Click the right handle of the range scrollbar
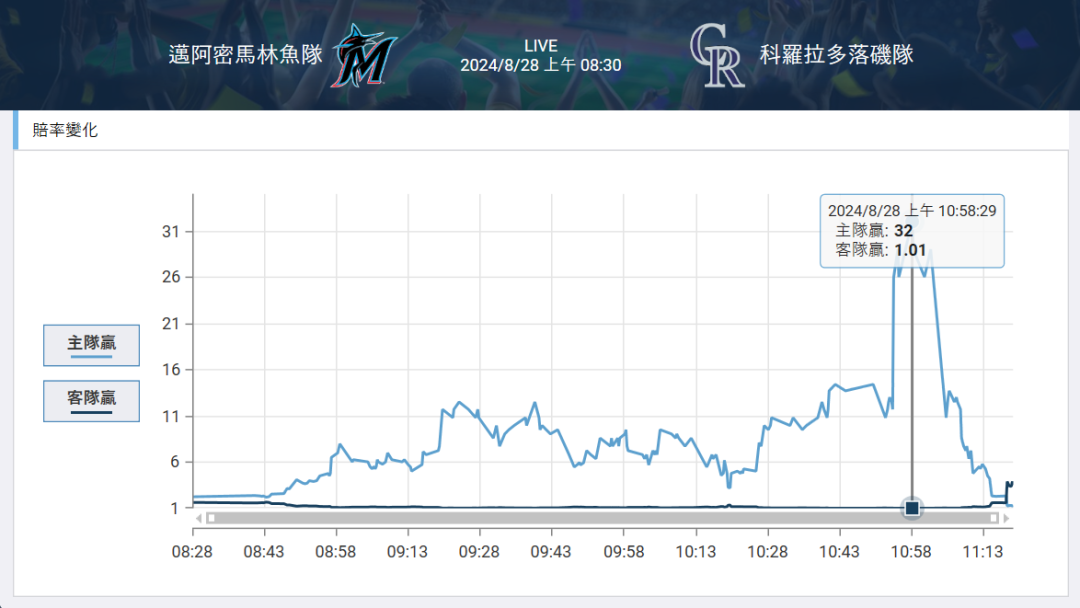1080x608 pixels. 994,518
